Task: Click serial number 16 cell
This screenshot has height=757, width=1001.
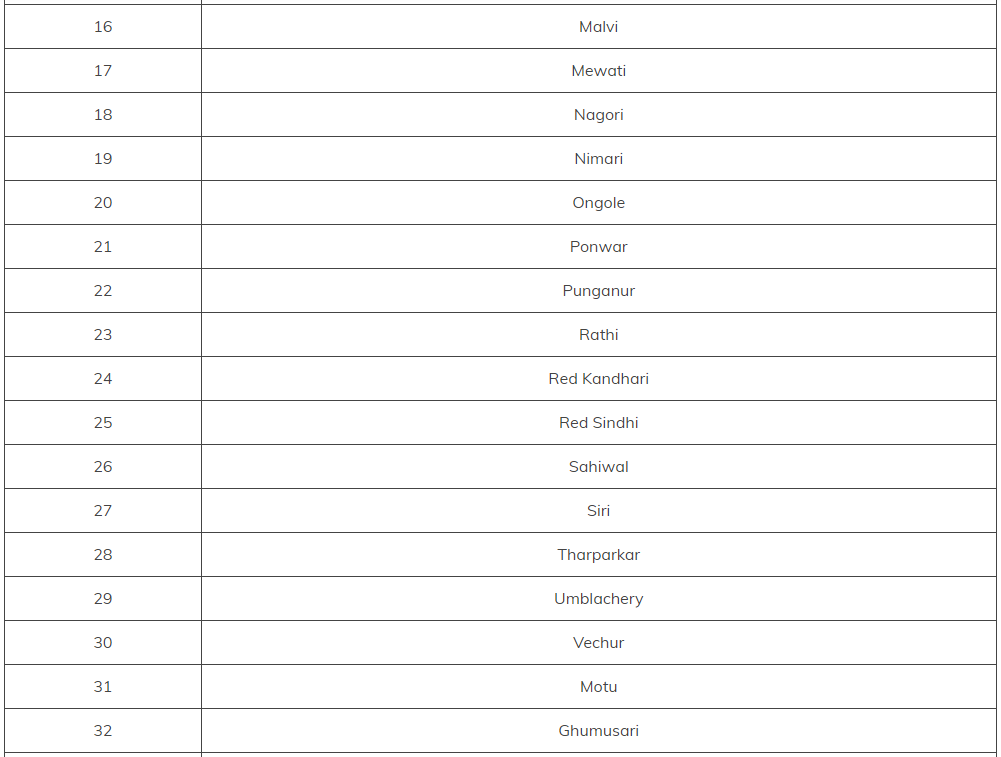Action: (103, 27)
